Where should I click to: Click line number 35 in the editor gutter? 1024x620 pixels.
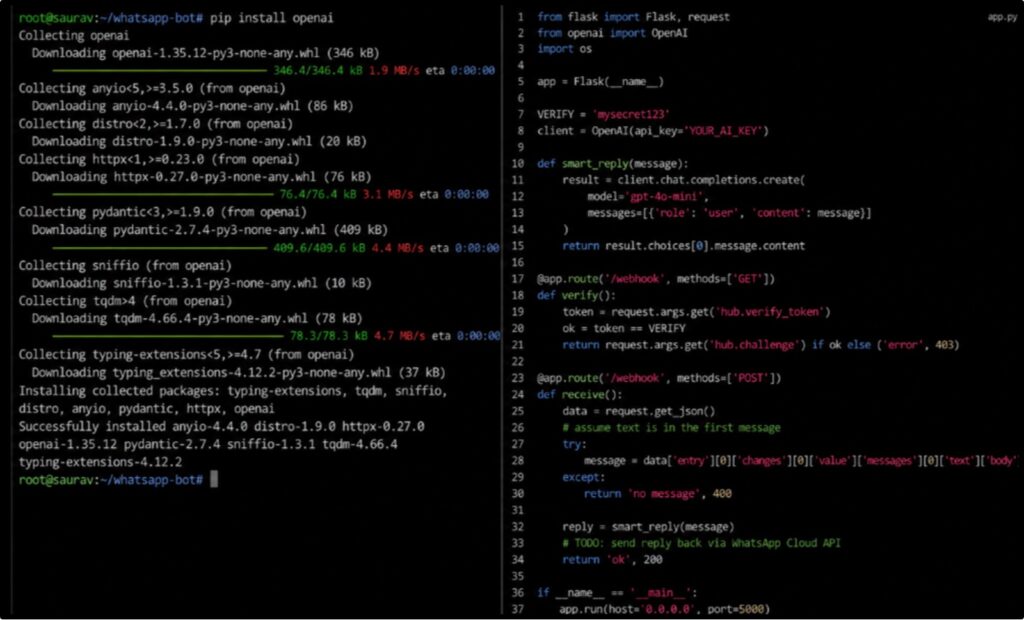[518, 576]
